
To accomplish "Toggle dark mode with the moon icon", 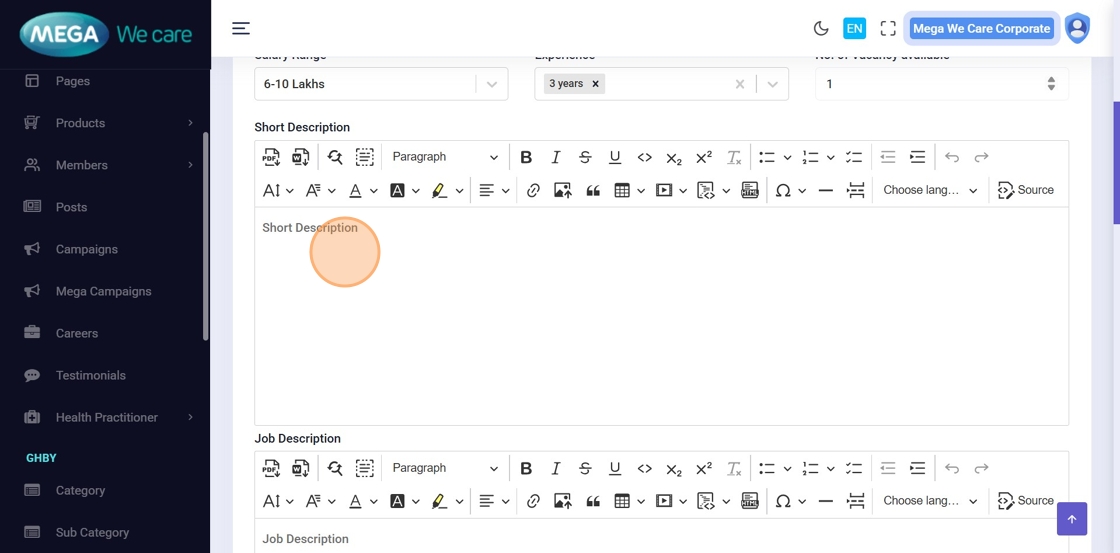I will tap(821, 29).
